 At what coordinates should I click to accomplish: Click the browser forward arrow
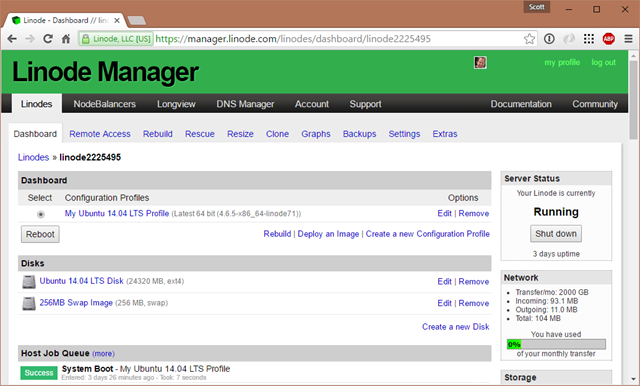[30, 39]
